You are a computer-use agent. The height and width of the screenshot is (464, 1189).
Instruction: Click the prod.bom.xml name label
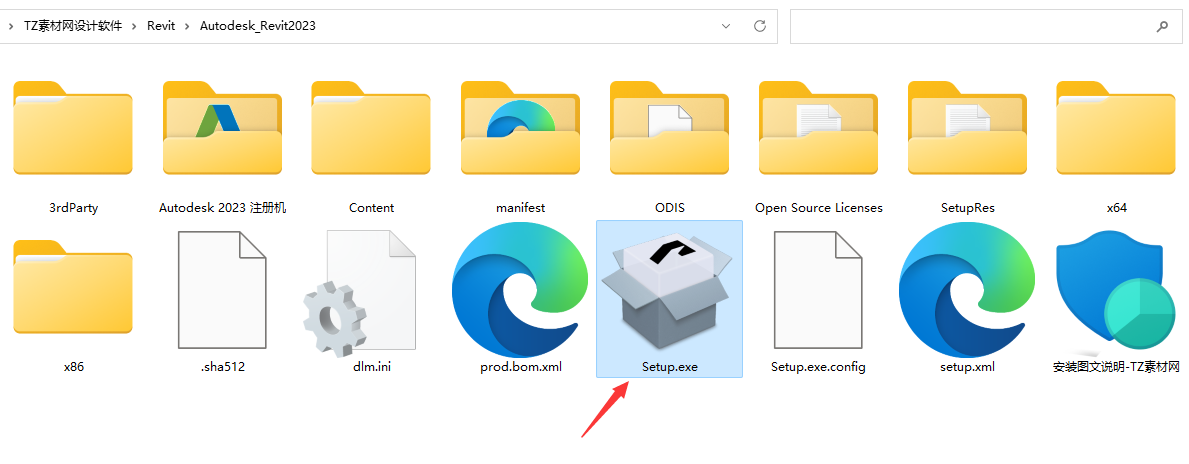tap(521, 367)
